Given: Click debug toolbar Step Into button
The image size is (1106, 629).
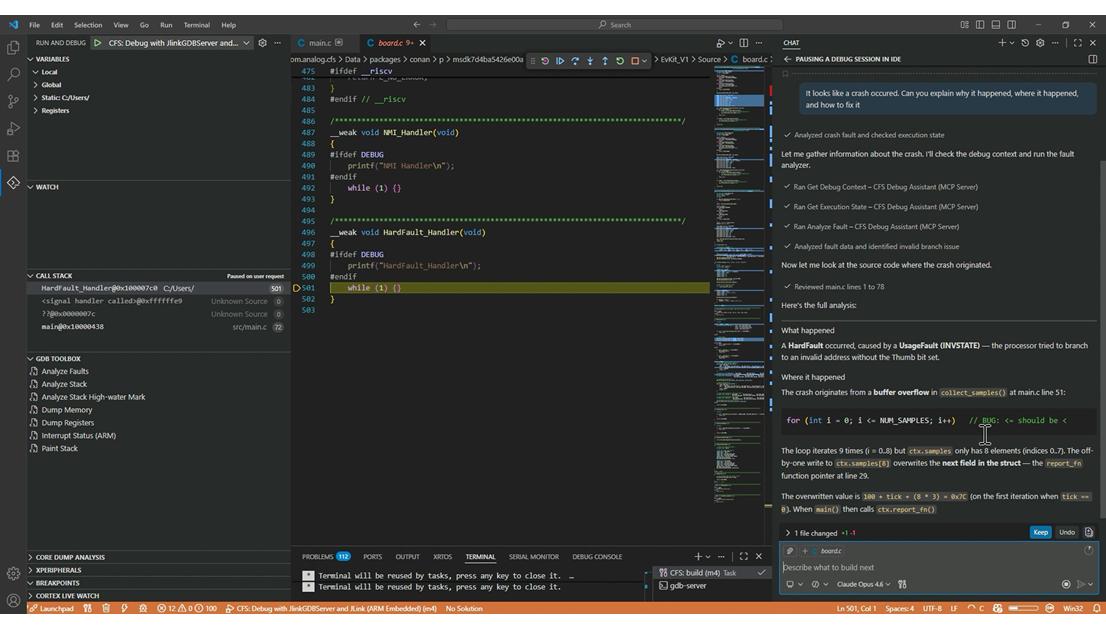Looking at the screenshot, I should (590, 61).
